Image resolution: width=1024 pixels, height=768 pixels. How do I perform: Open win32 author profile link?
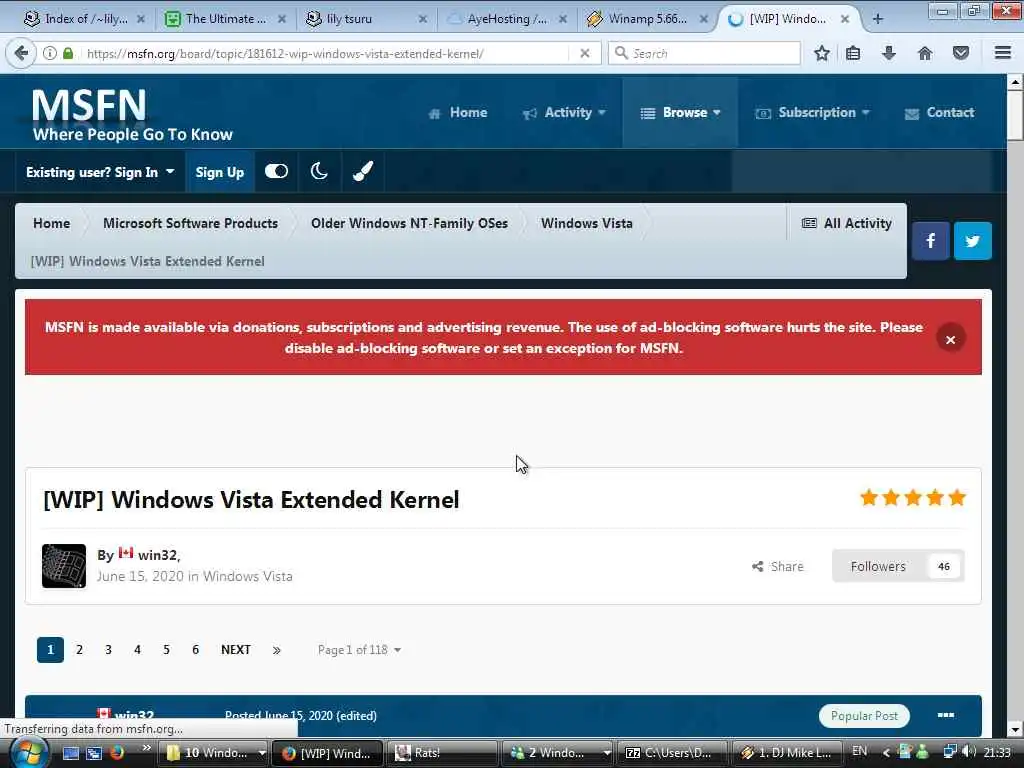[157, 555]
